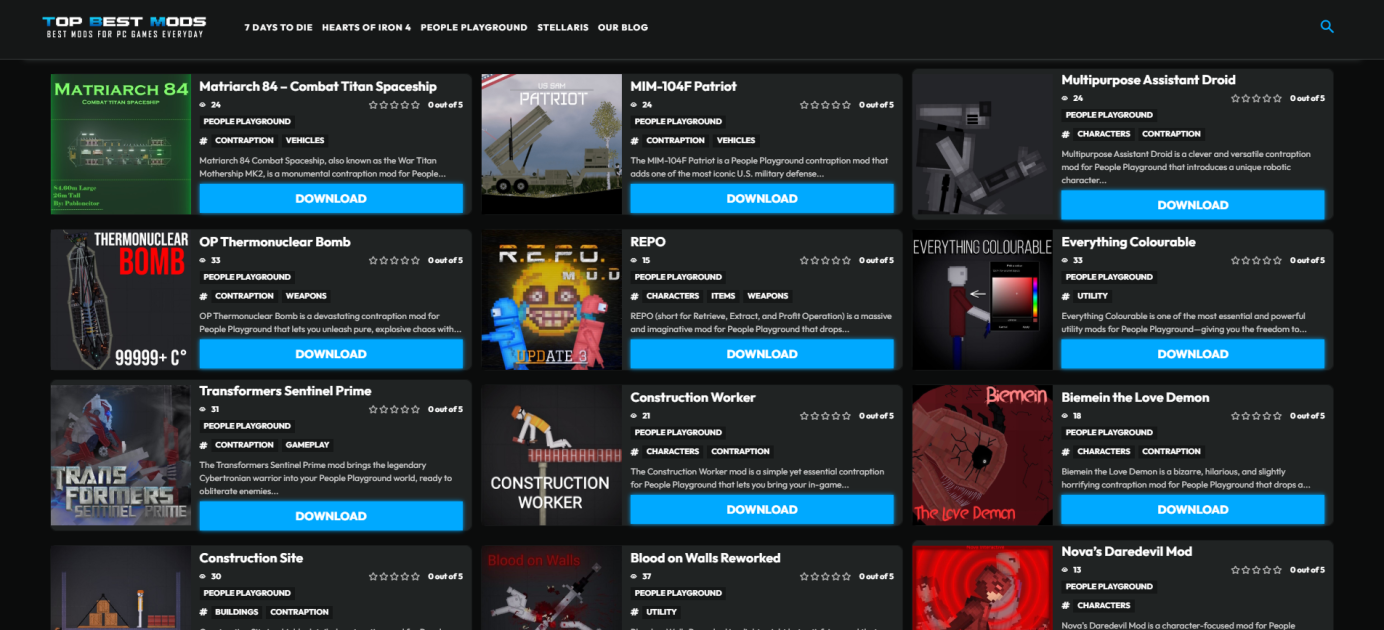Open Blood on Walls thumbnail
Viewport: 1384px width, 630px height.
[x=552, y=588]
